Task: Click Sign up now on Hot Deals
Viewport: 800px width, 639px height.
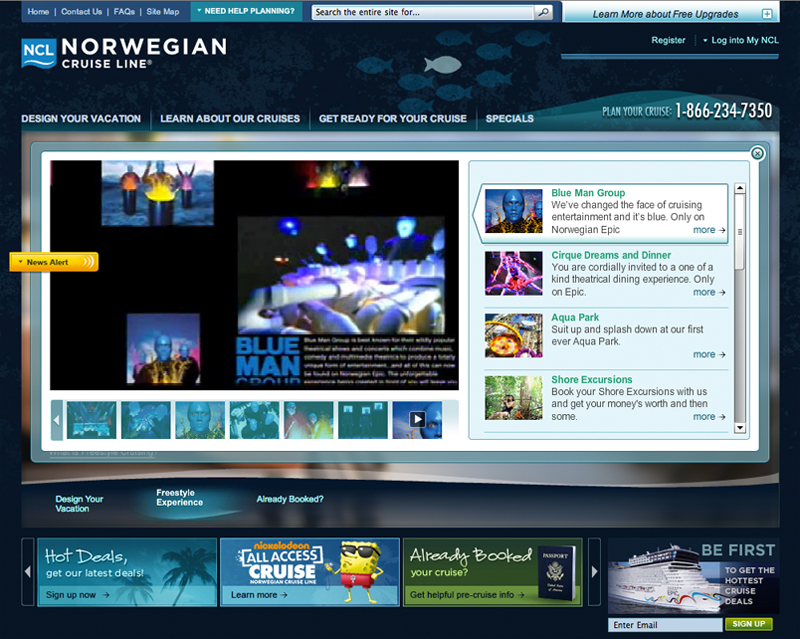Action: [x=78, y=595]
